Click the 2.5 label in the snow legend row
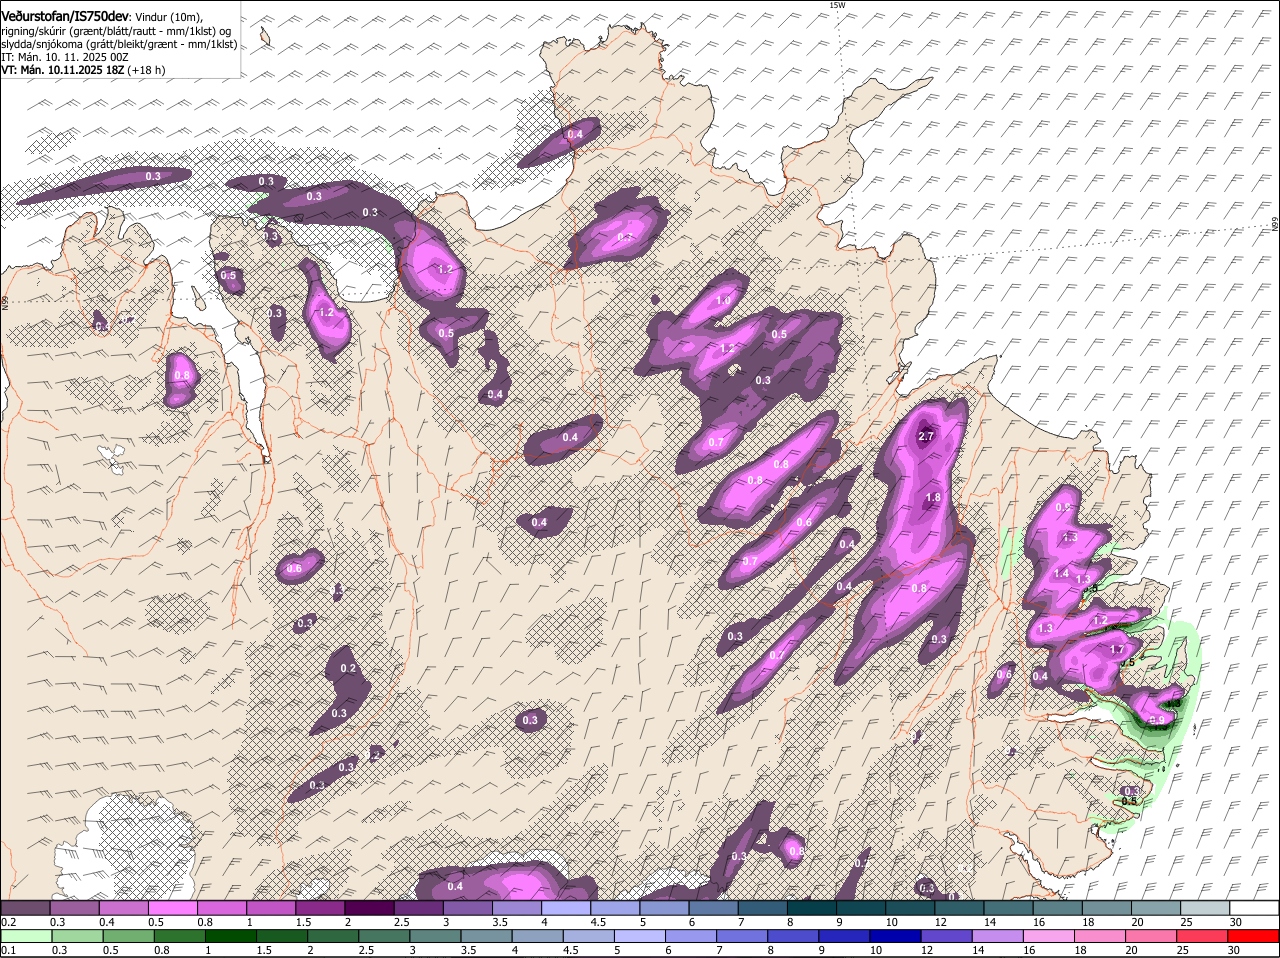1280x958 pixels. click(402, 922)
